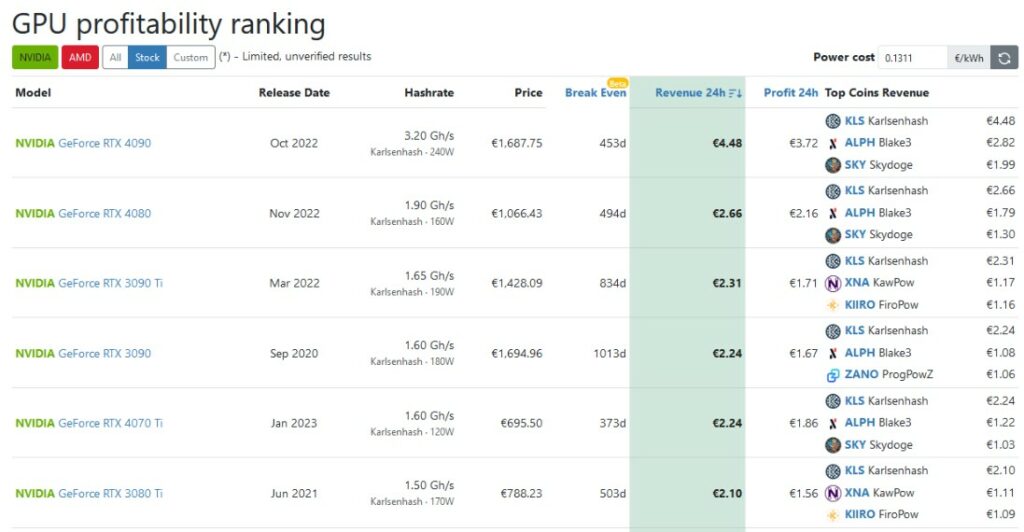Click the Top Coins Revenue header

point(876,93)
